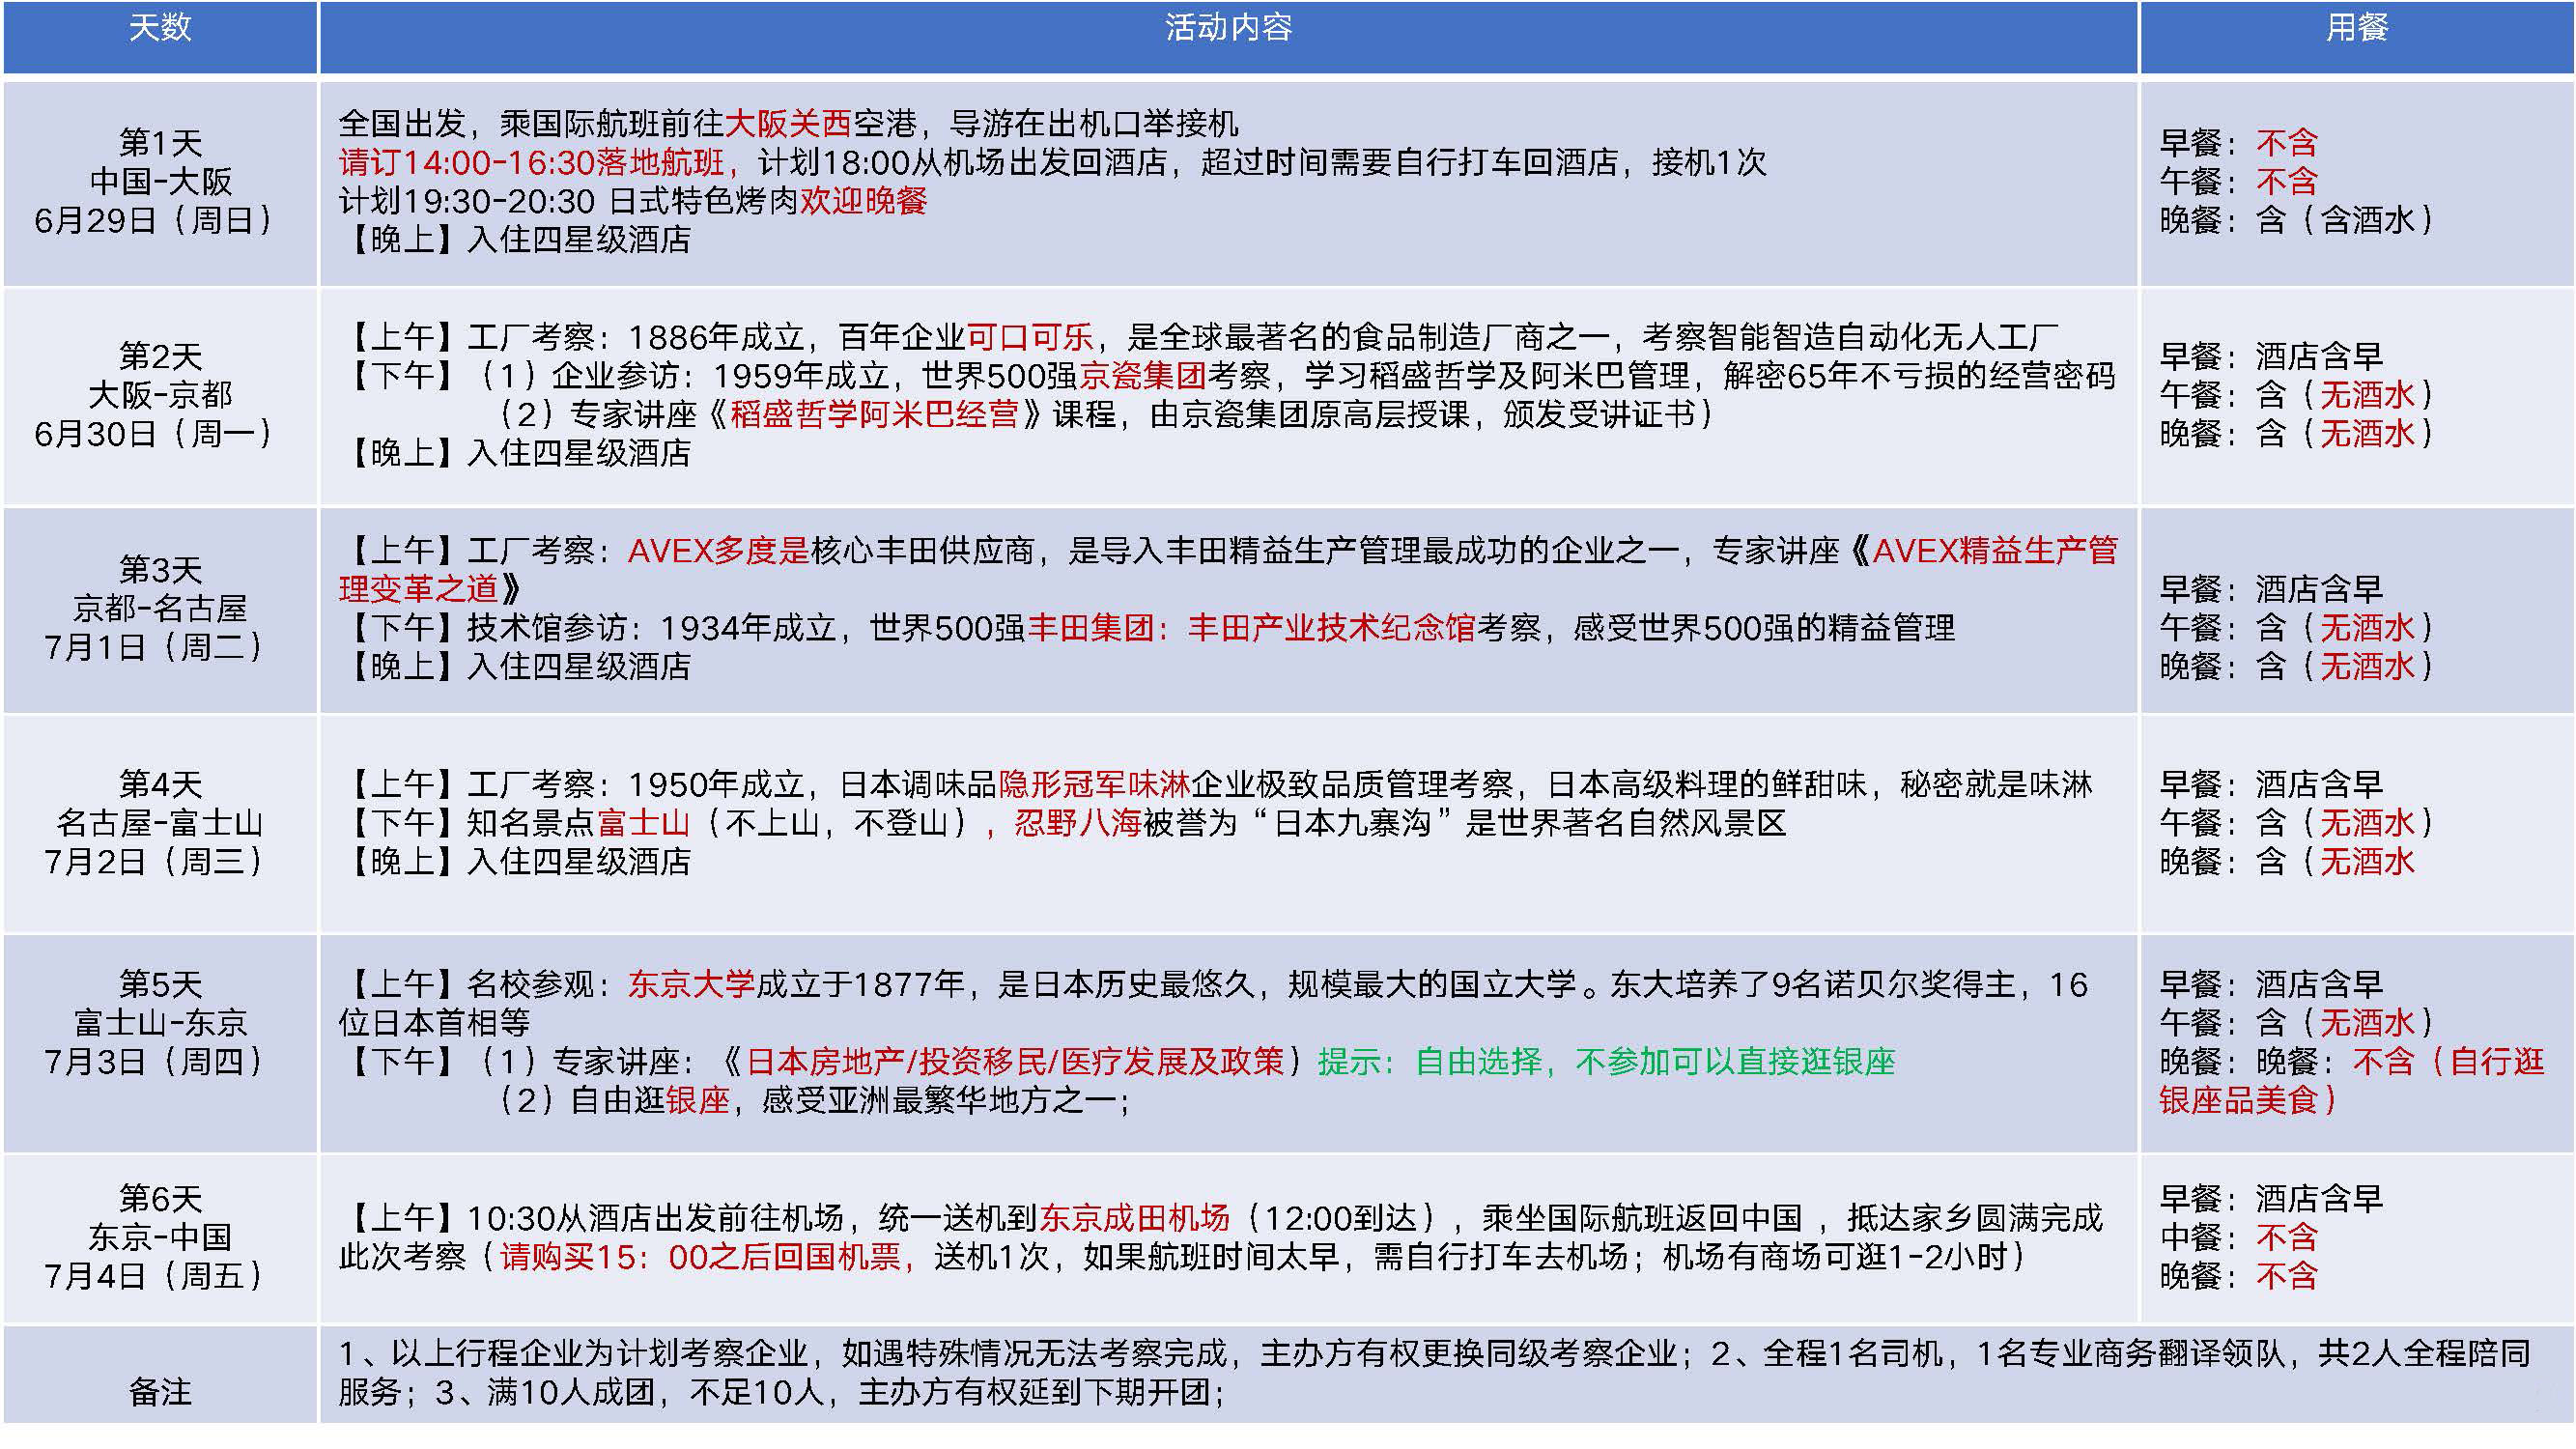Click red text 日本房地产/投资移民/医疗发展及政策
The height and width of the screenshot is (1449, 2576).
1015,1062
